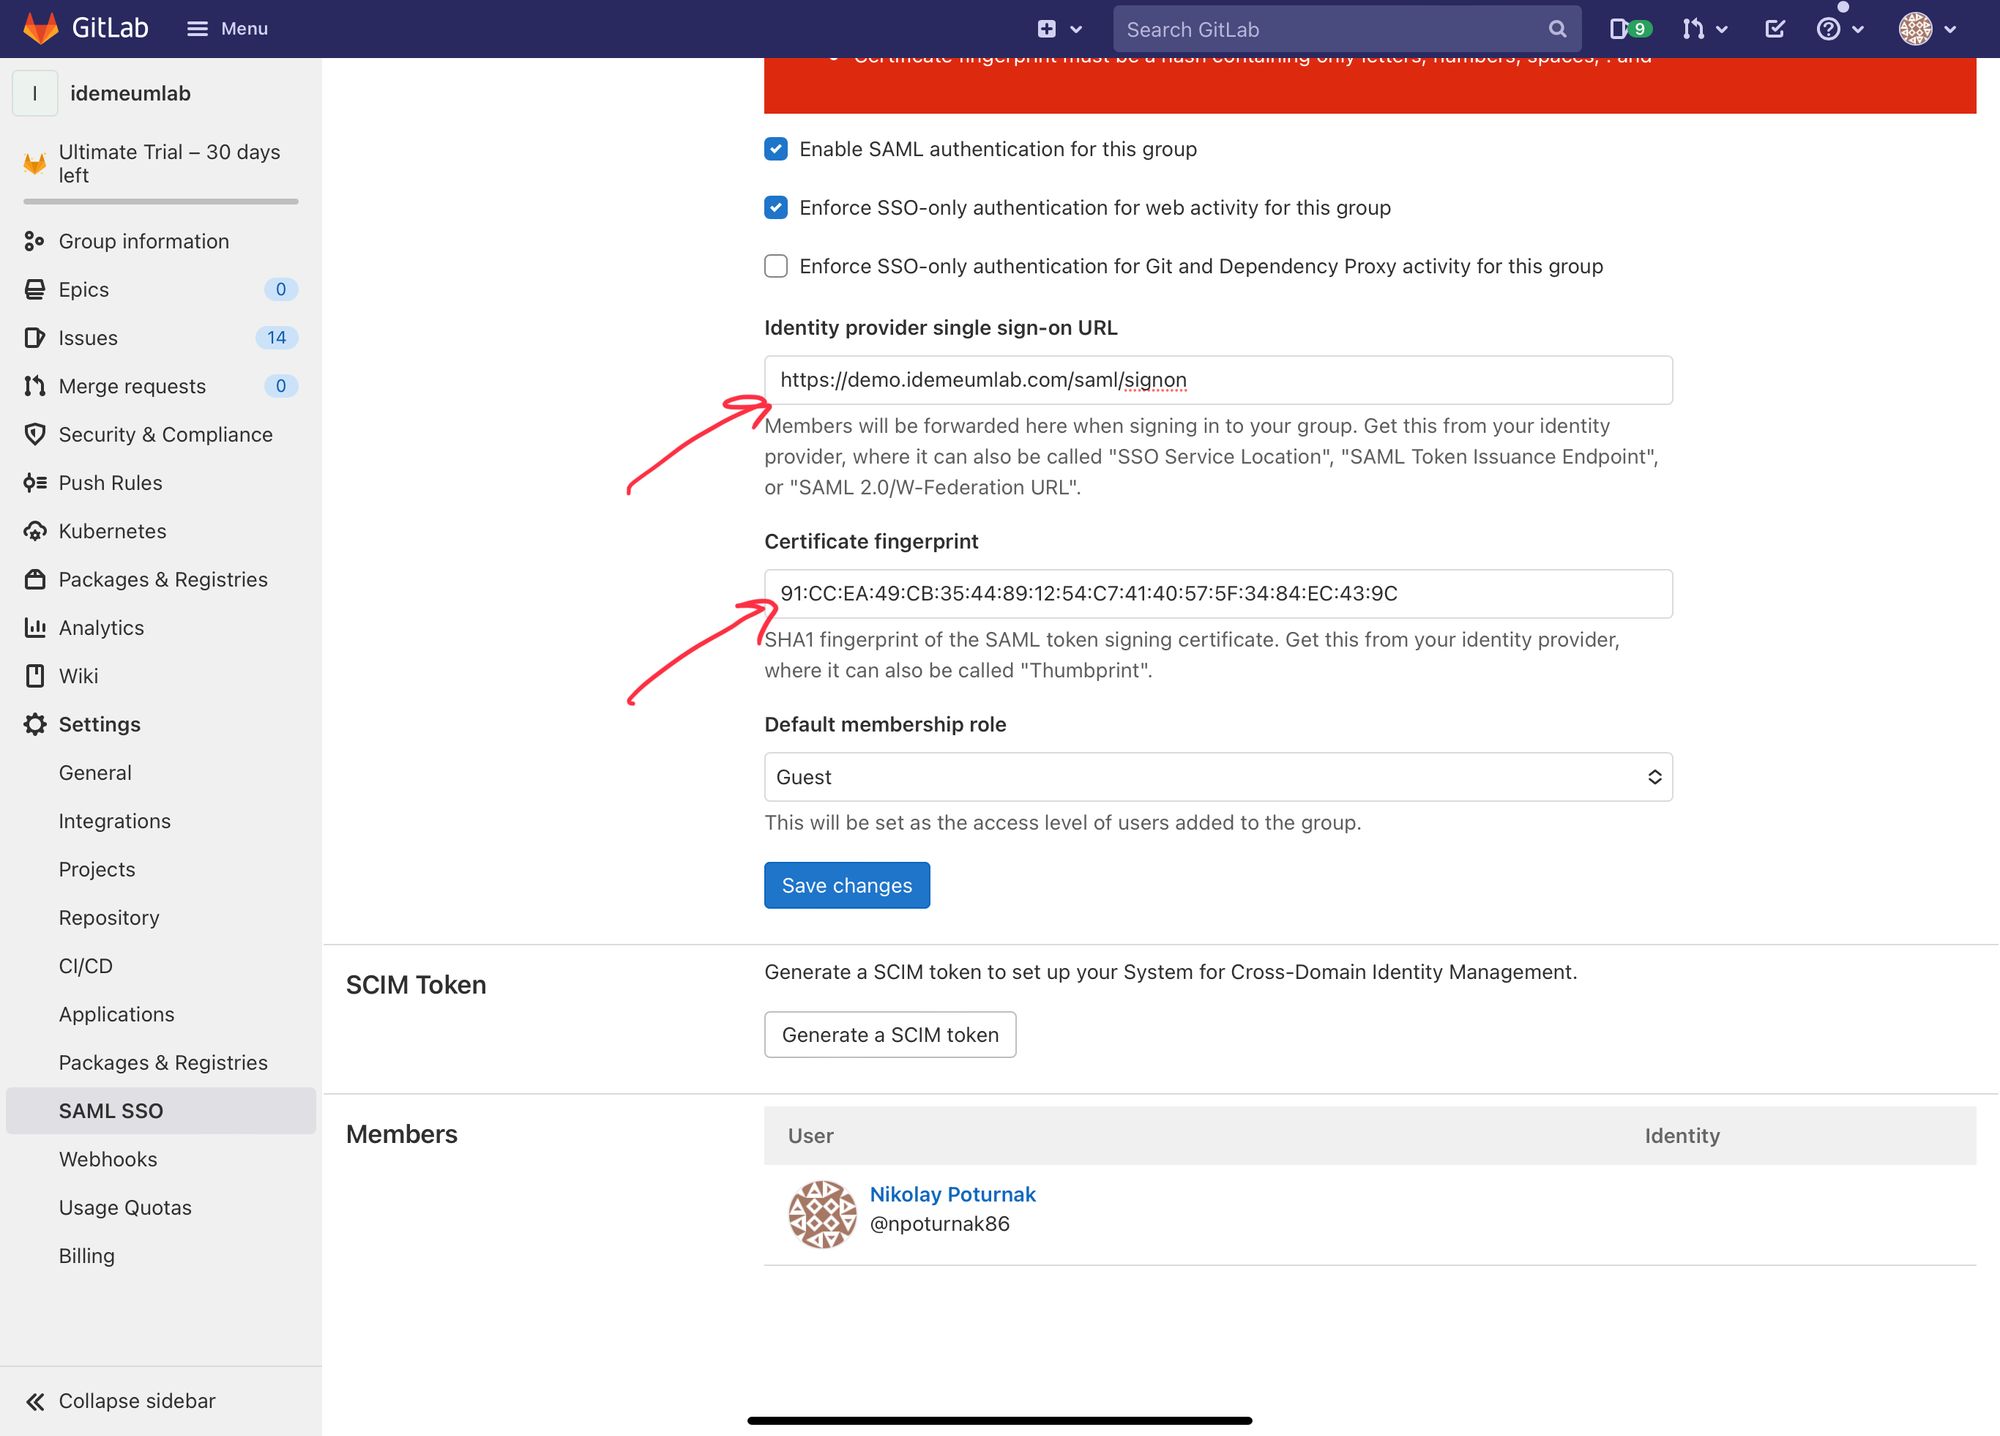Open Ultimate Trial 30 days left
The width and height of the screenshot is (2000, 1436).
tap(161, 163)
